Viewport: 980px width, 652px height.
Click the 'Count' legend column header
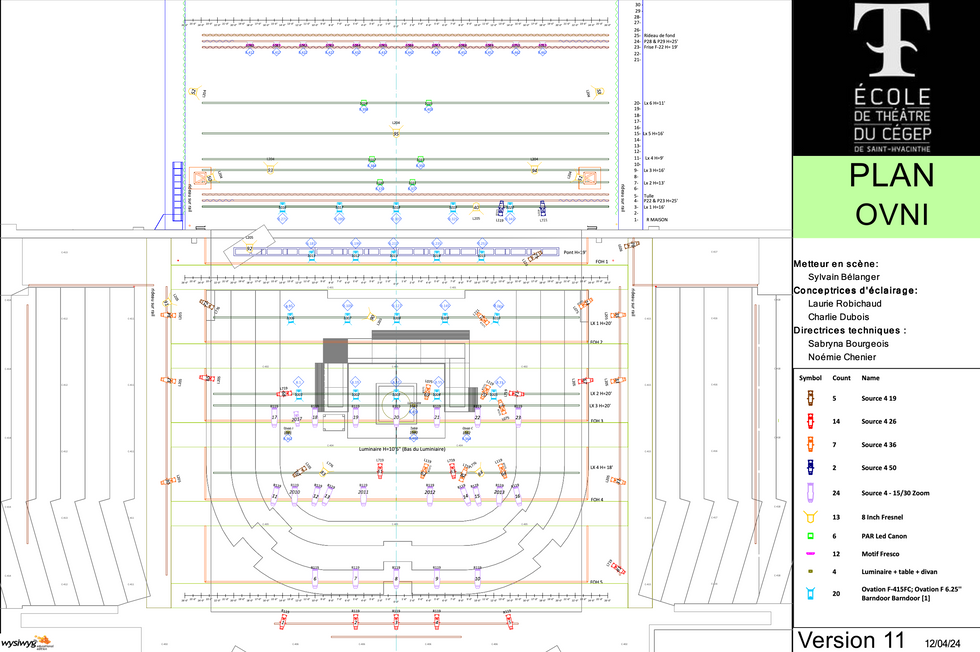[841, 378]
